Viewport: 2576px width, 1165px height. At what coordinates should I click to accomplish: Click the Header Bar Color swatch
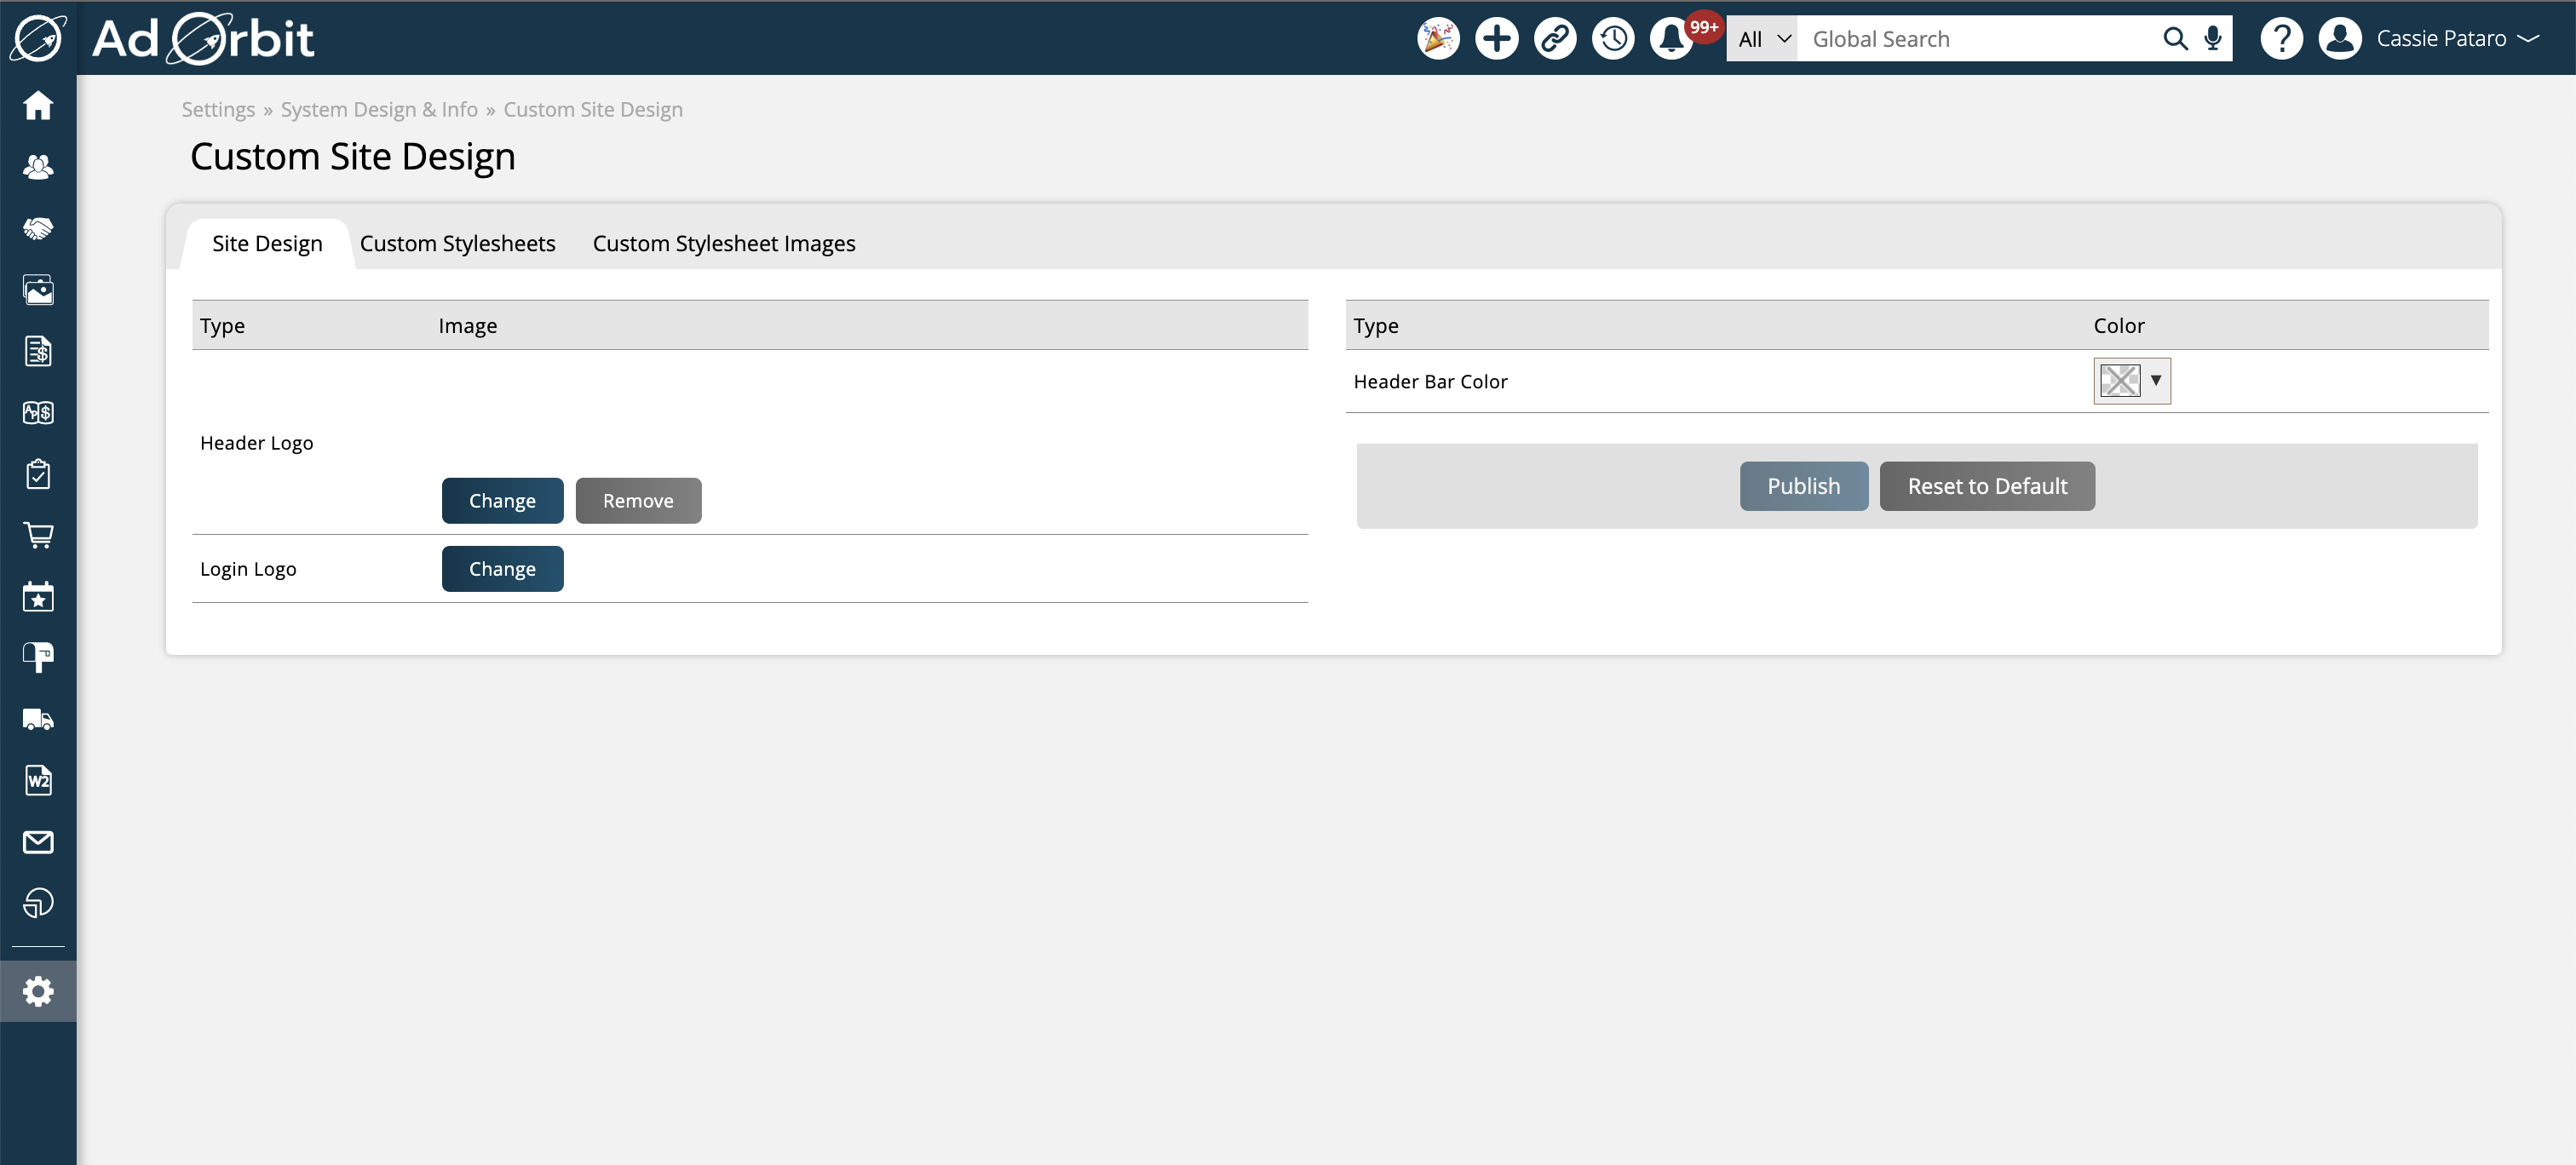tap(2119, 380)
